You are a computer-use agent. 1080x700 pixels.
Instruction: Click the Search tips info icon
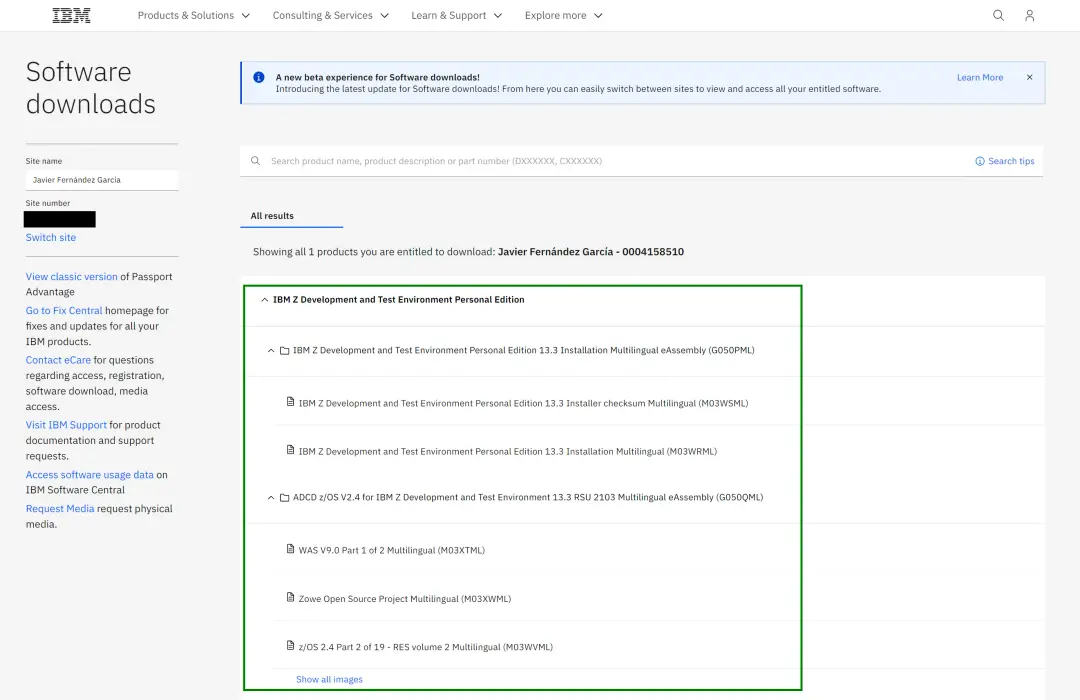[x=979, y=161]
